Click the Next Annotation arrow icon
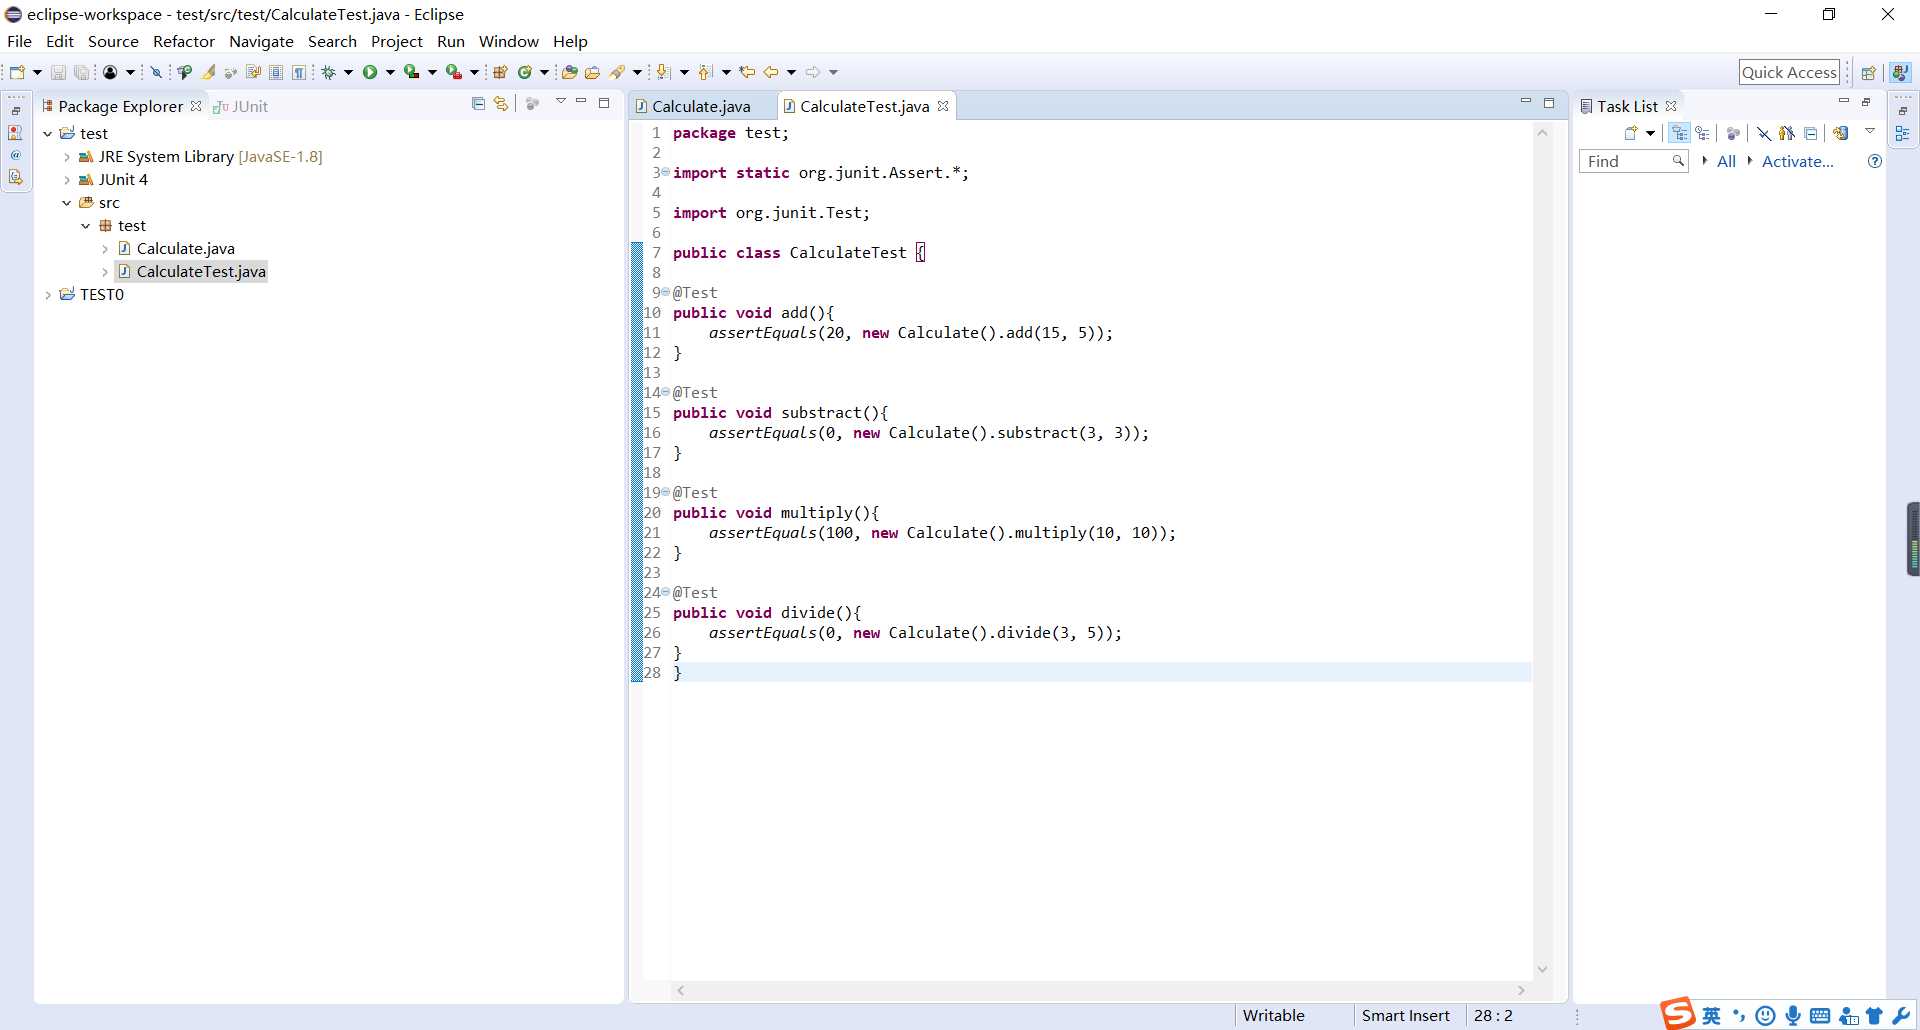 pos(662,72)
